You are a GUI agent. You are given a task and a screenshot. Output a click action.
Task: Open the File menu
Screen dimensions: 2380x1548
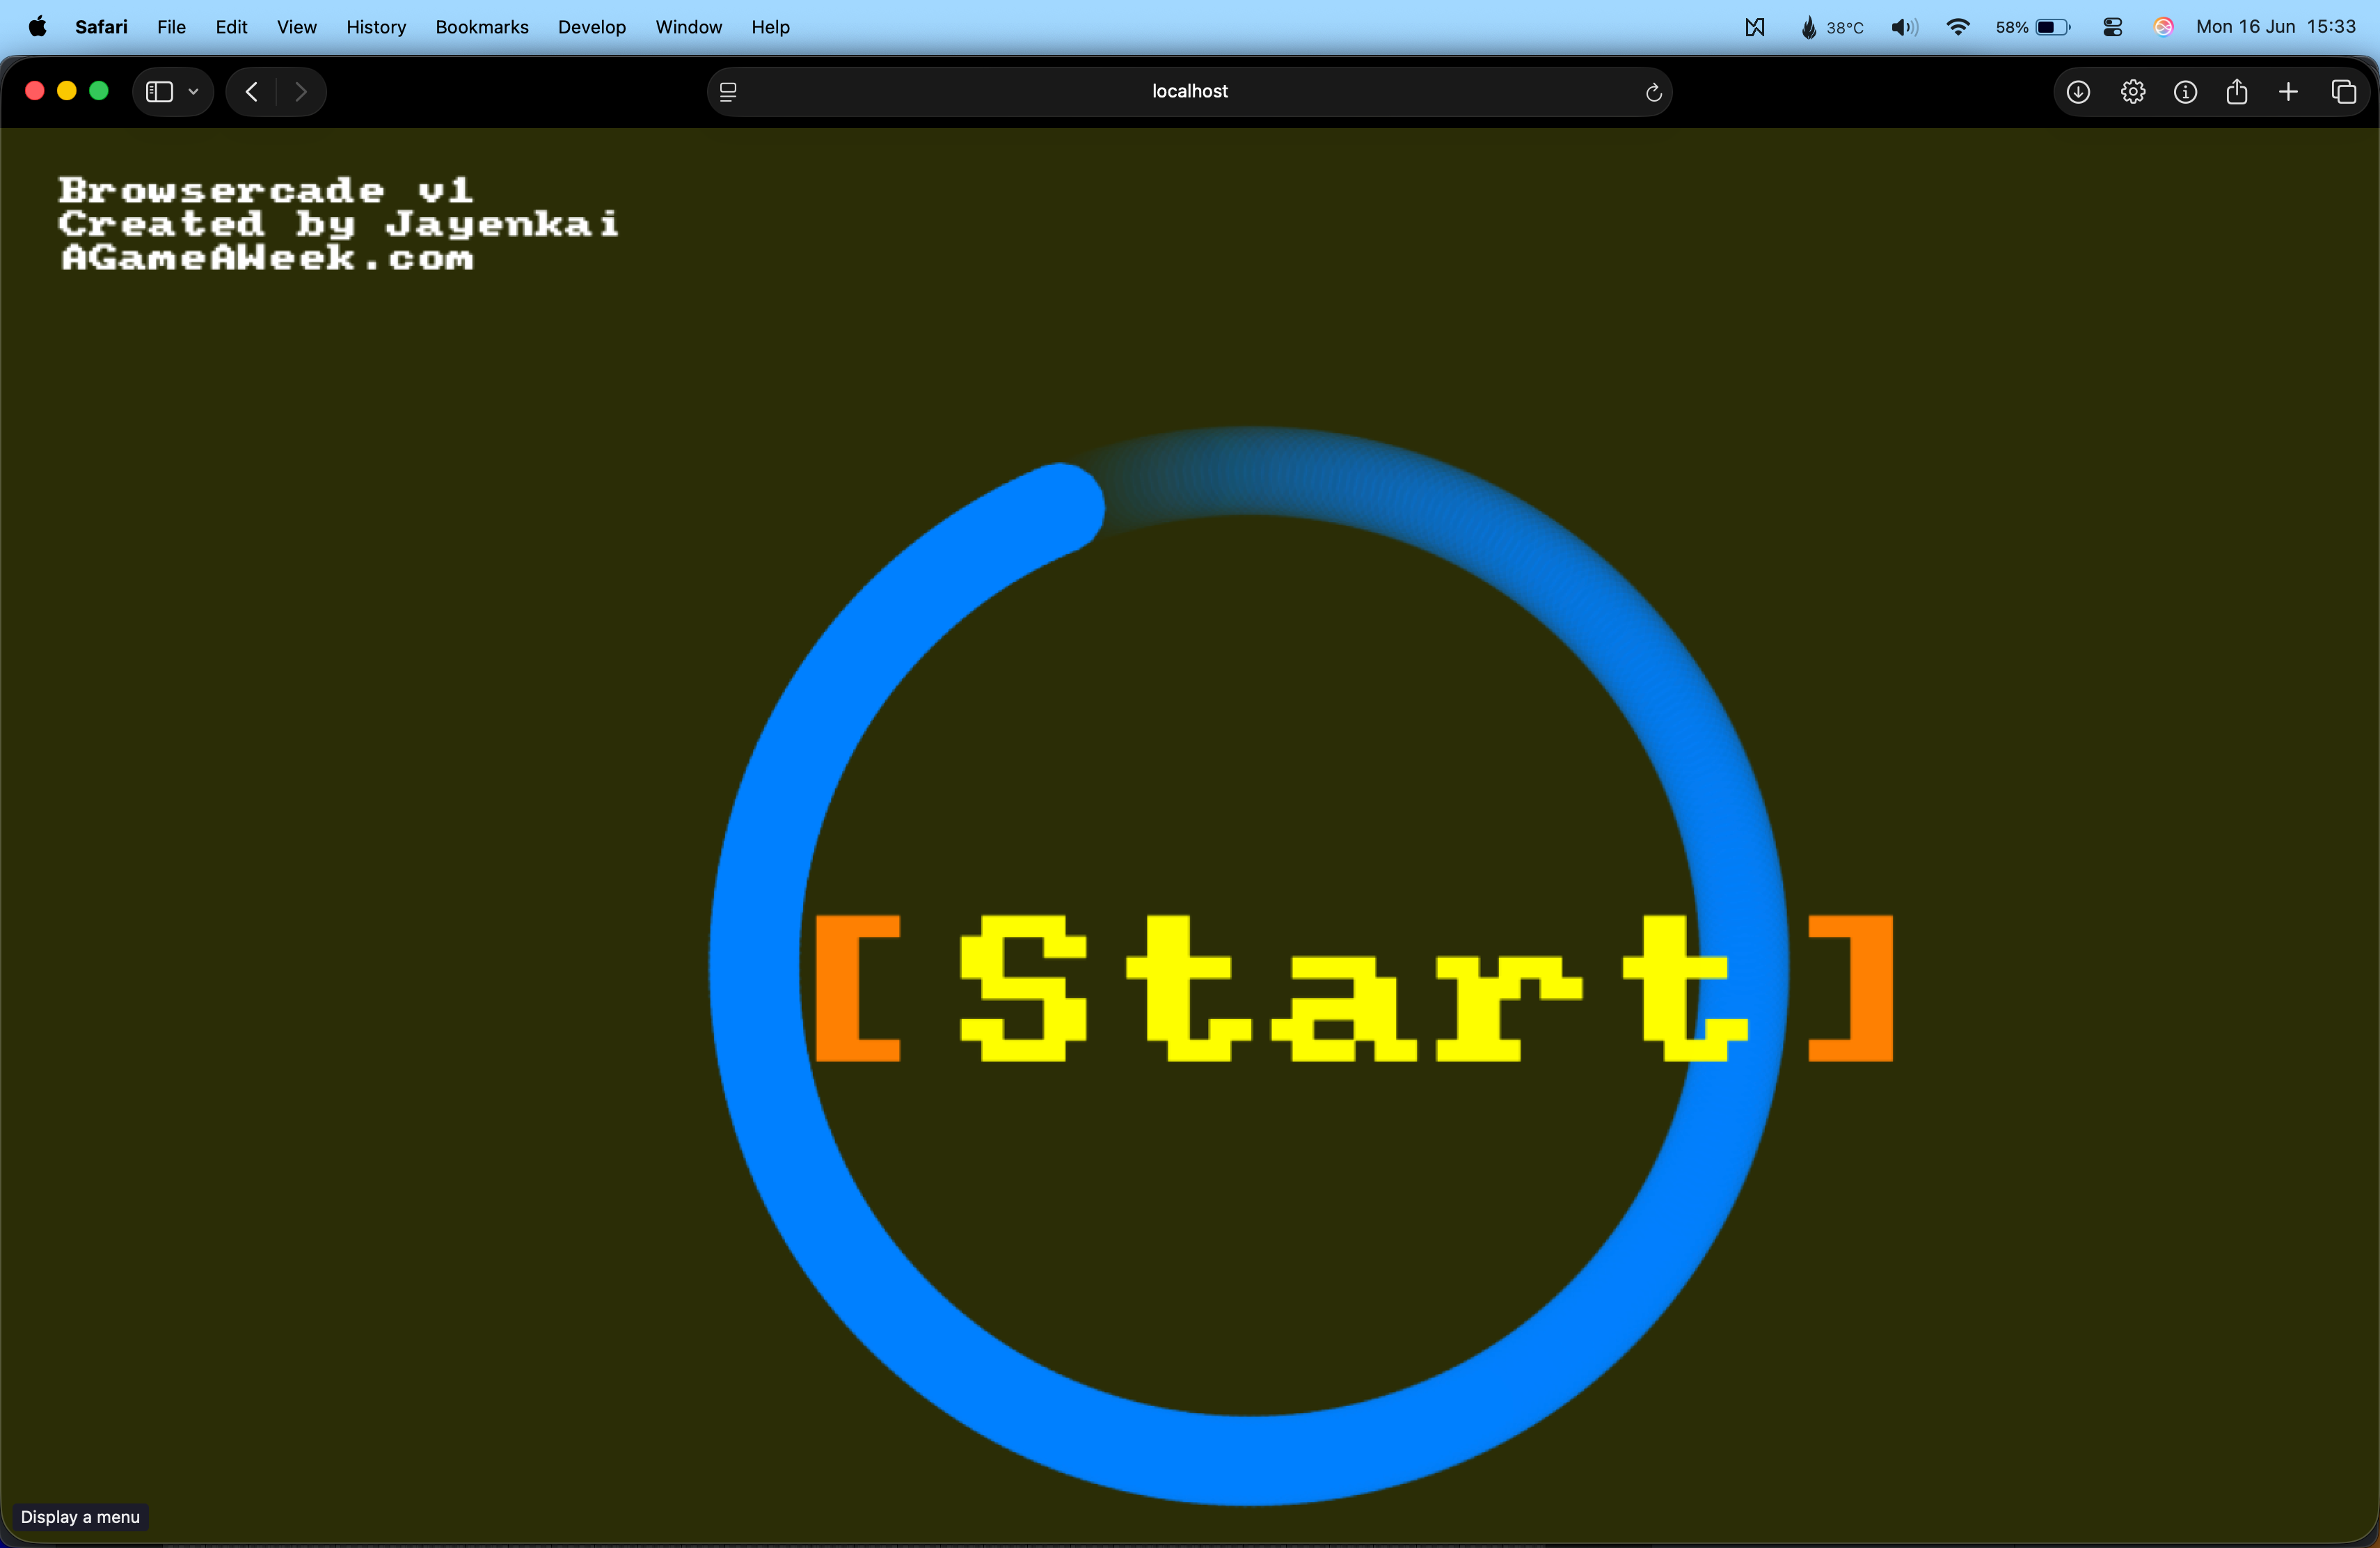click(x=171, y=27)
